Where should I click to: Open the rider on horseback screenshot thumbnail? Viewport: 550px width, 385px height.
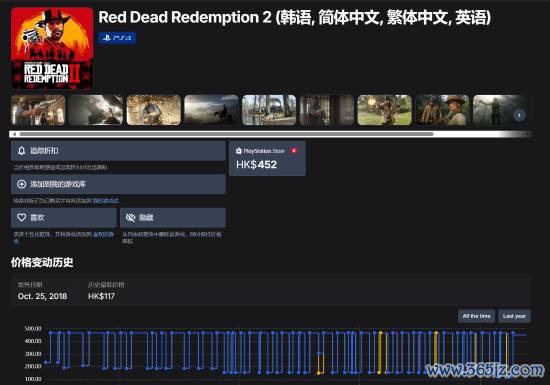pyautogui.click(x=211, y=110)
